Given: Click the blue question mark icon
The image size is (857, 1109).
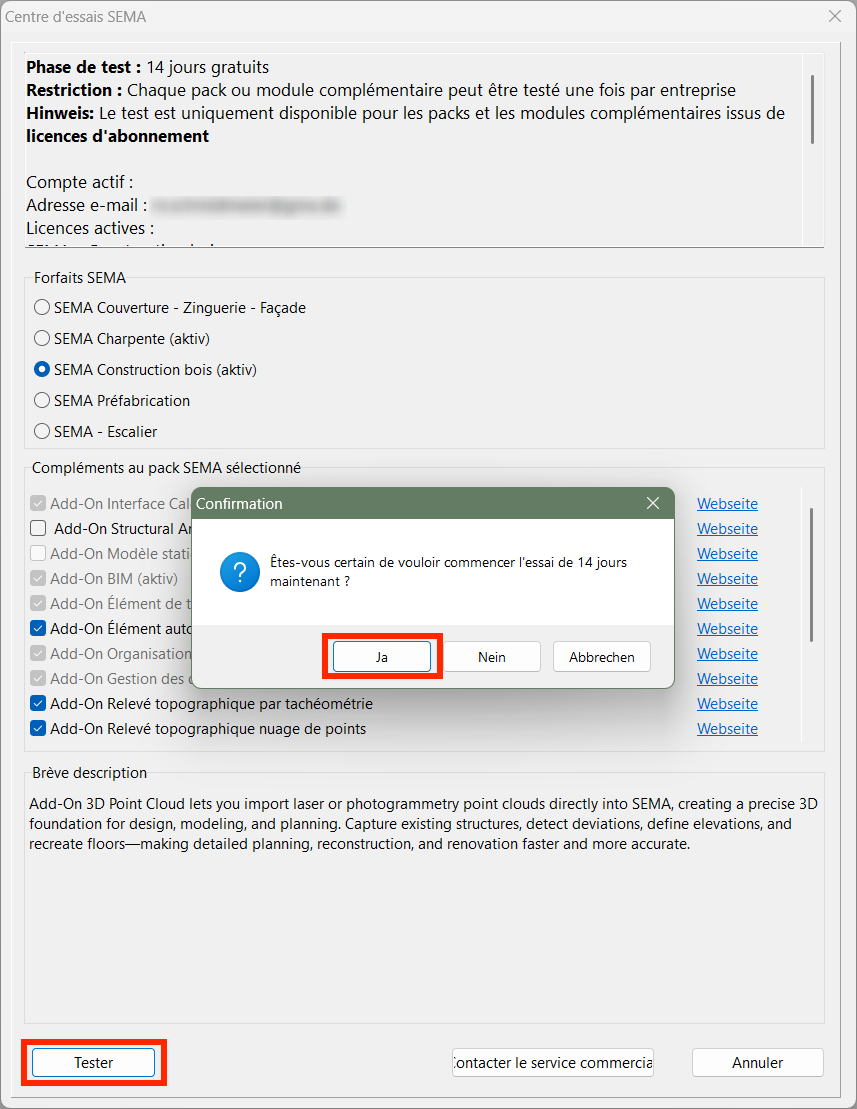Looking at the screenshot, I should (x=240, y=574).
